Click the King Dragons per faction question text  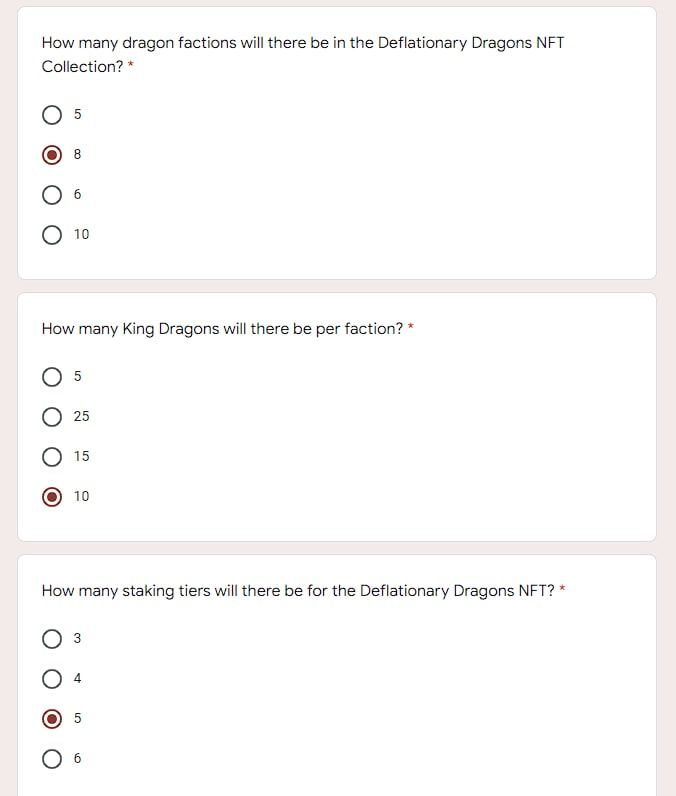222,329
